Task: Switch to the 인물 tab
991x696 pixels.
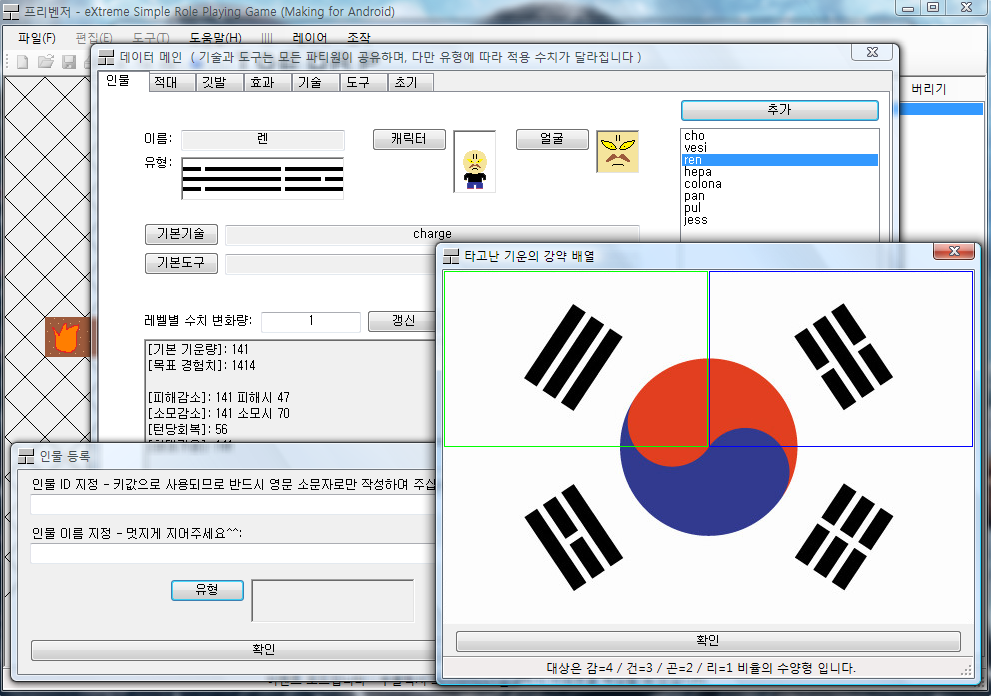Action: click(118, 81)
